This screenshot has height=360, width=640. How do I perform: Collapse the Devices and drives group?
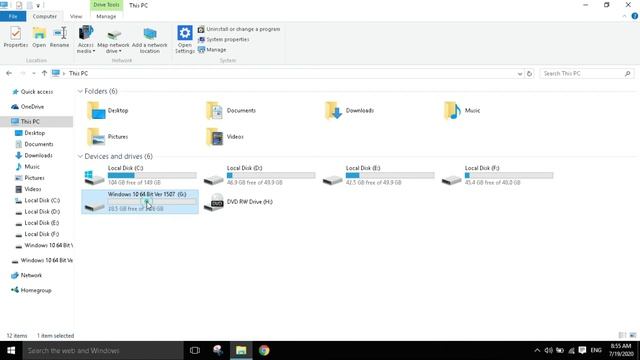pyautogui.click(x=80, y=156)
